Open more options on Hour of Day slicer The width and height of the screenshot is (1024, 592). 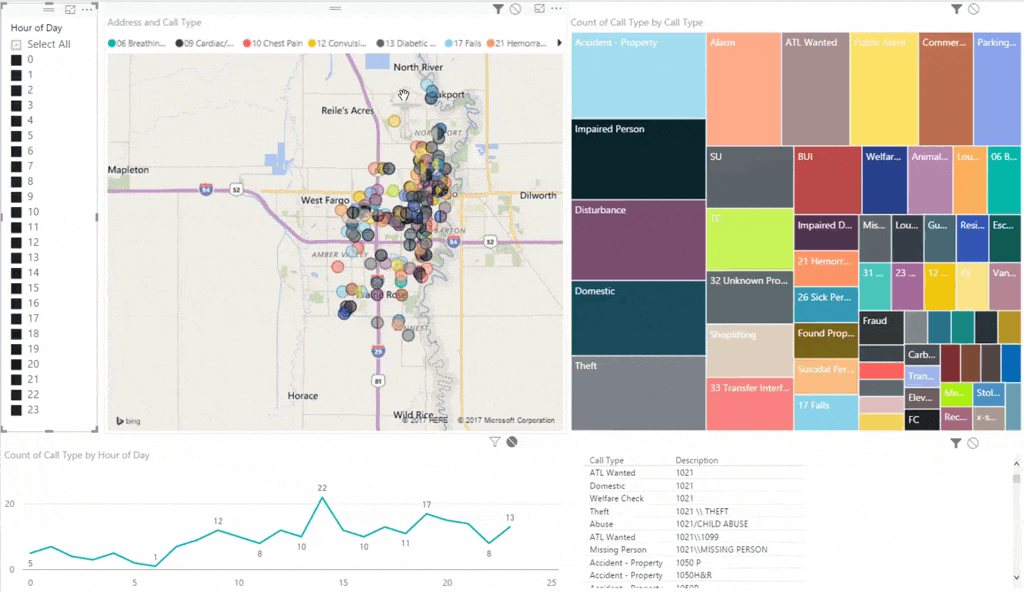(x=85, y=9)
